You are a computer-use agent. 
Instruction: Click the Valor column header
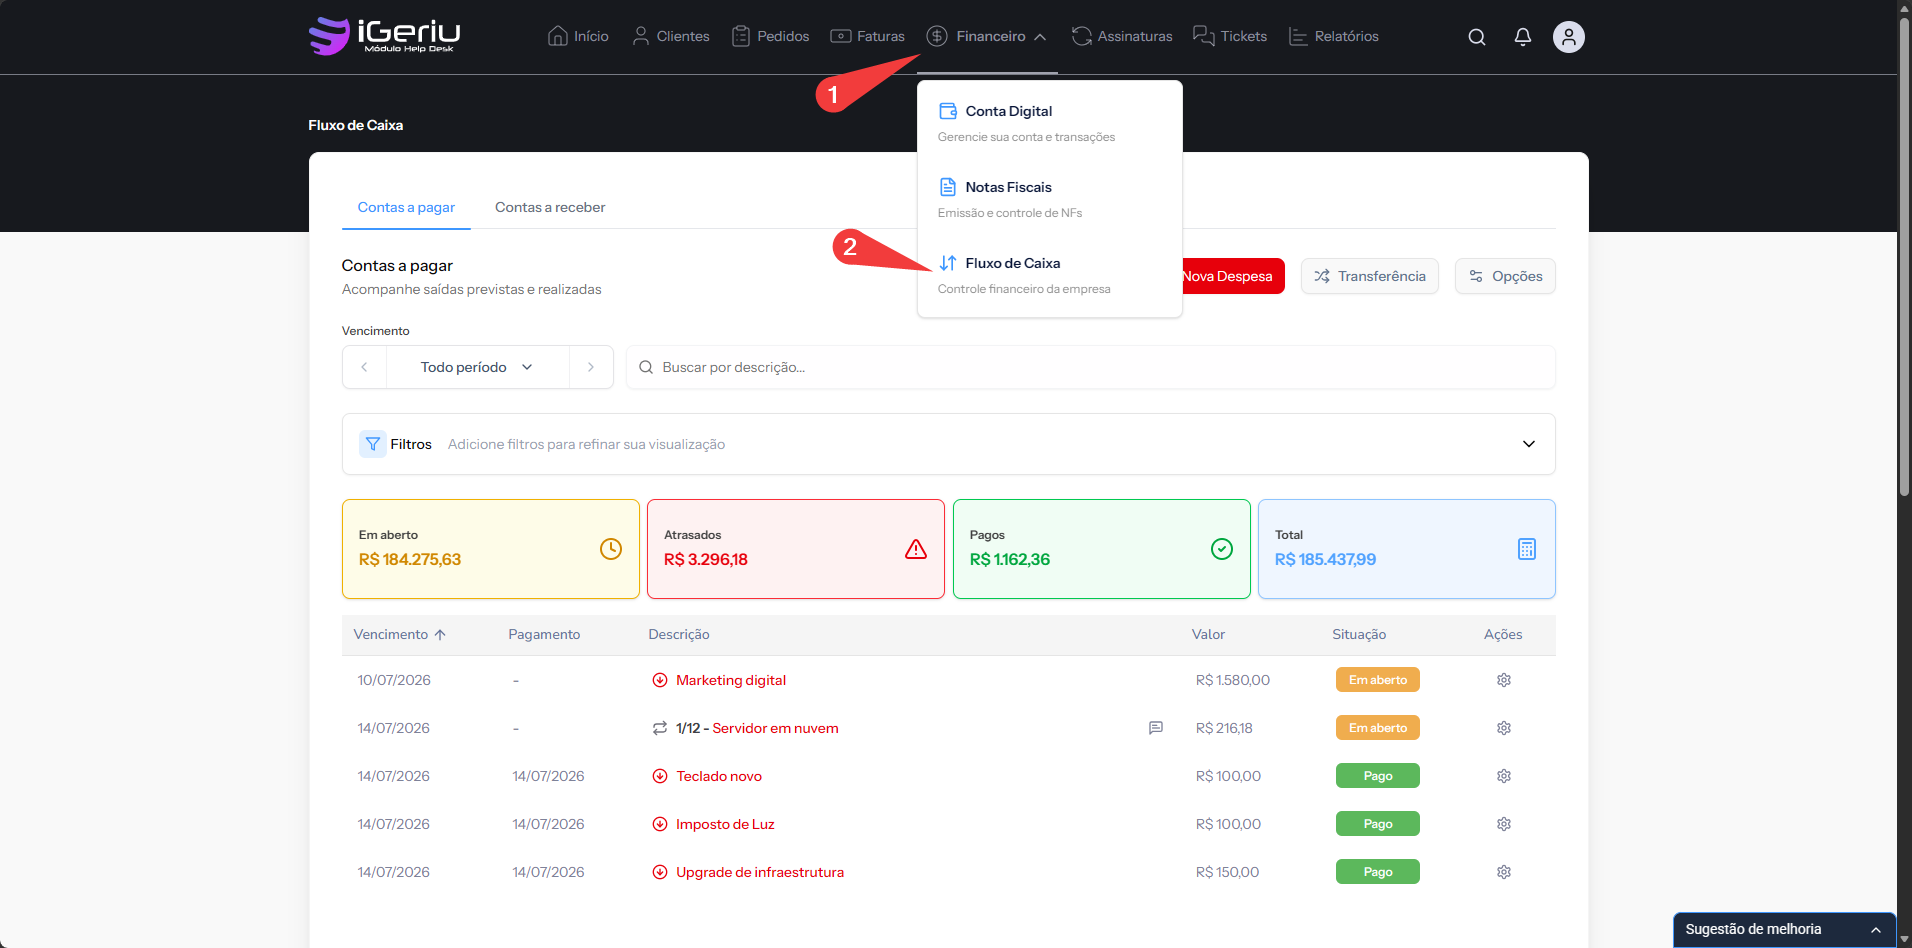point(1208,634)
